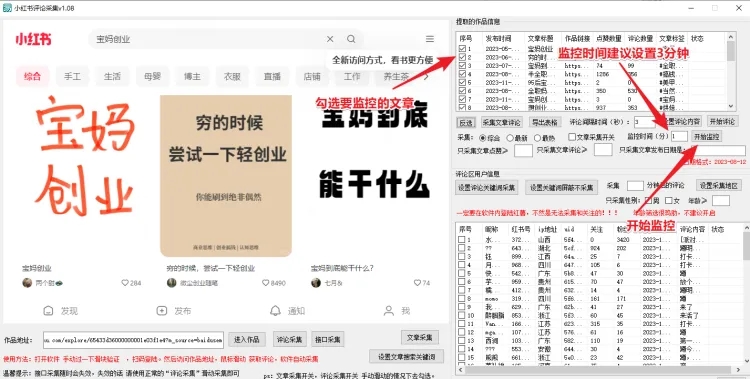Check comment user row 1 checkbox

tap(462, 240)
